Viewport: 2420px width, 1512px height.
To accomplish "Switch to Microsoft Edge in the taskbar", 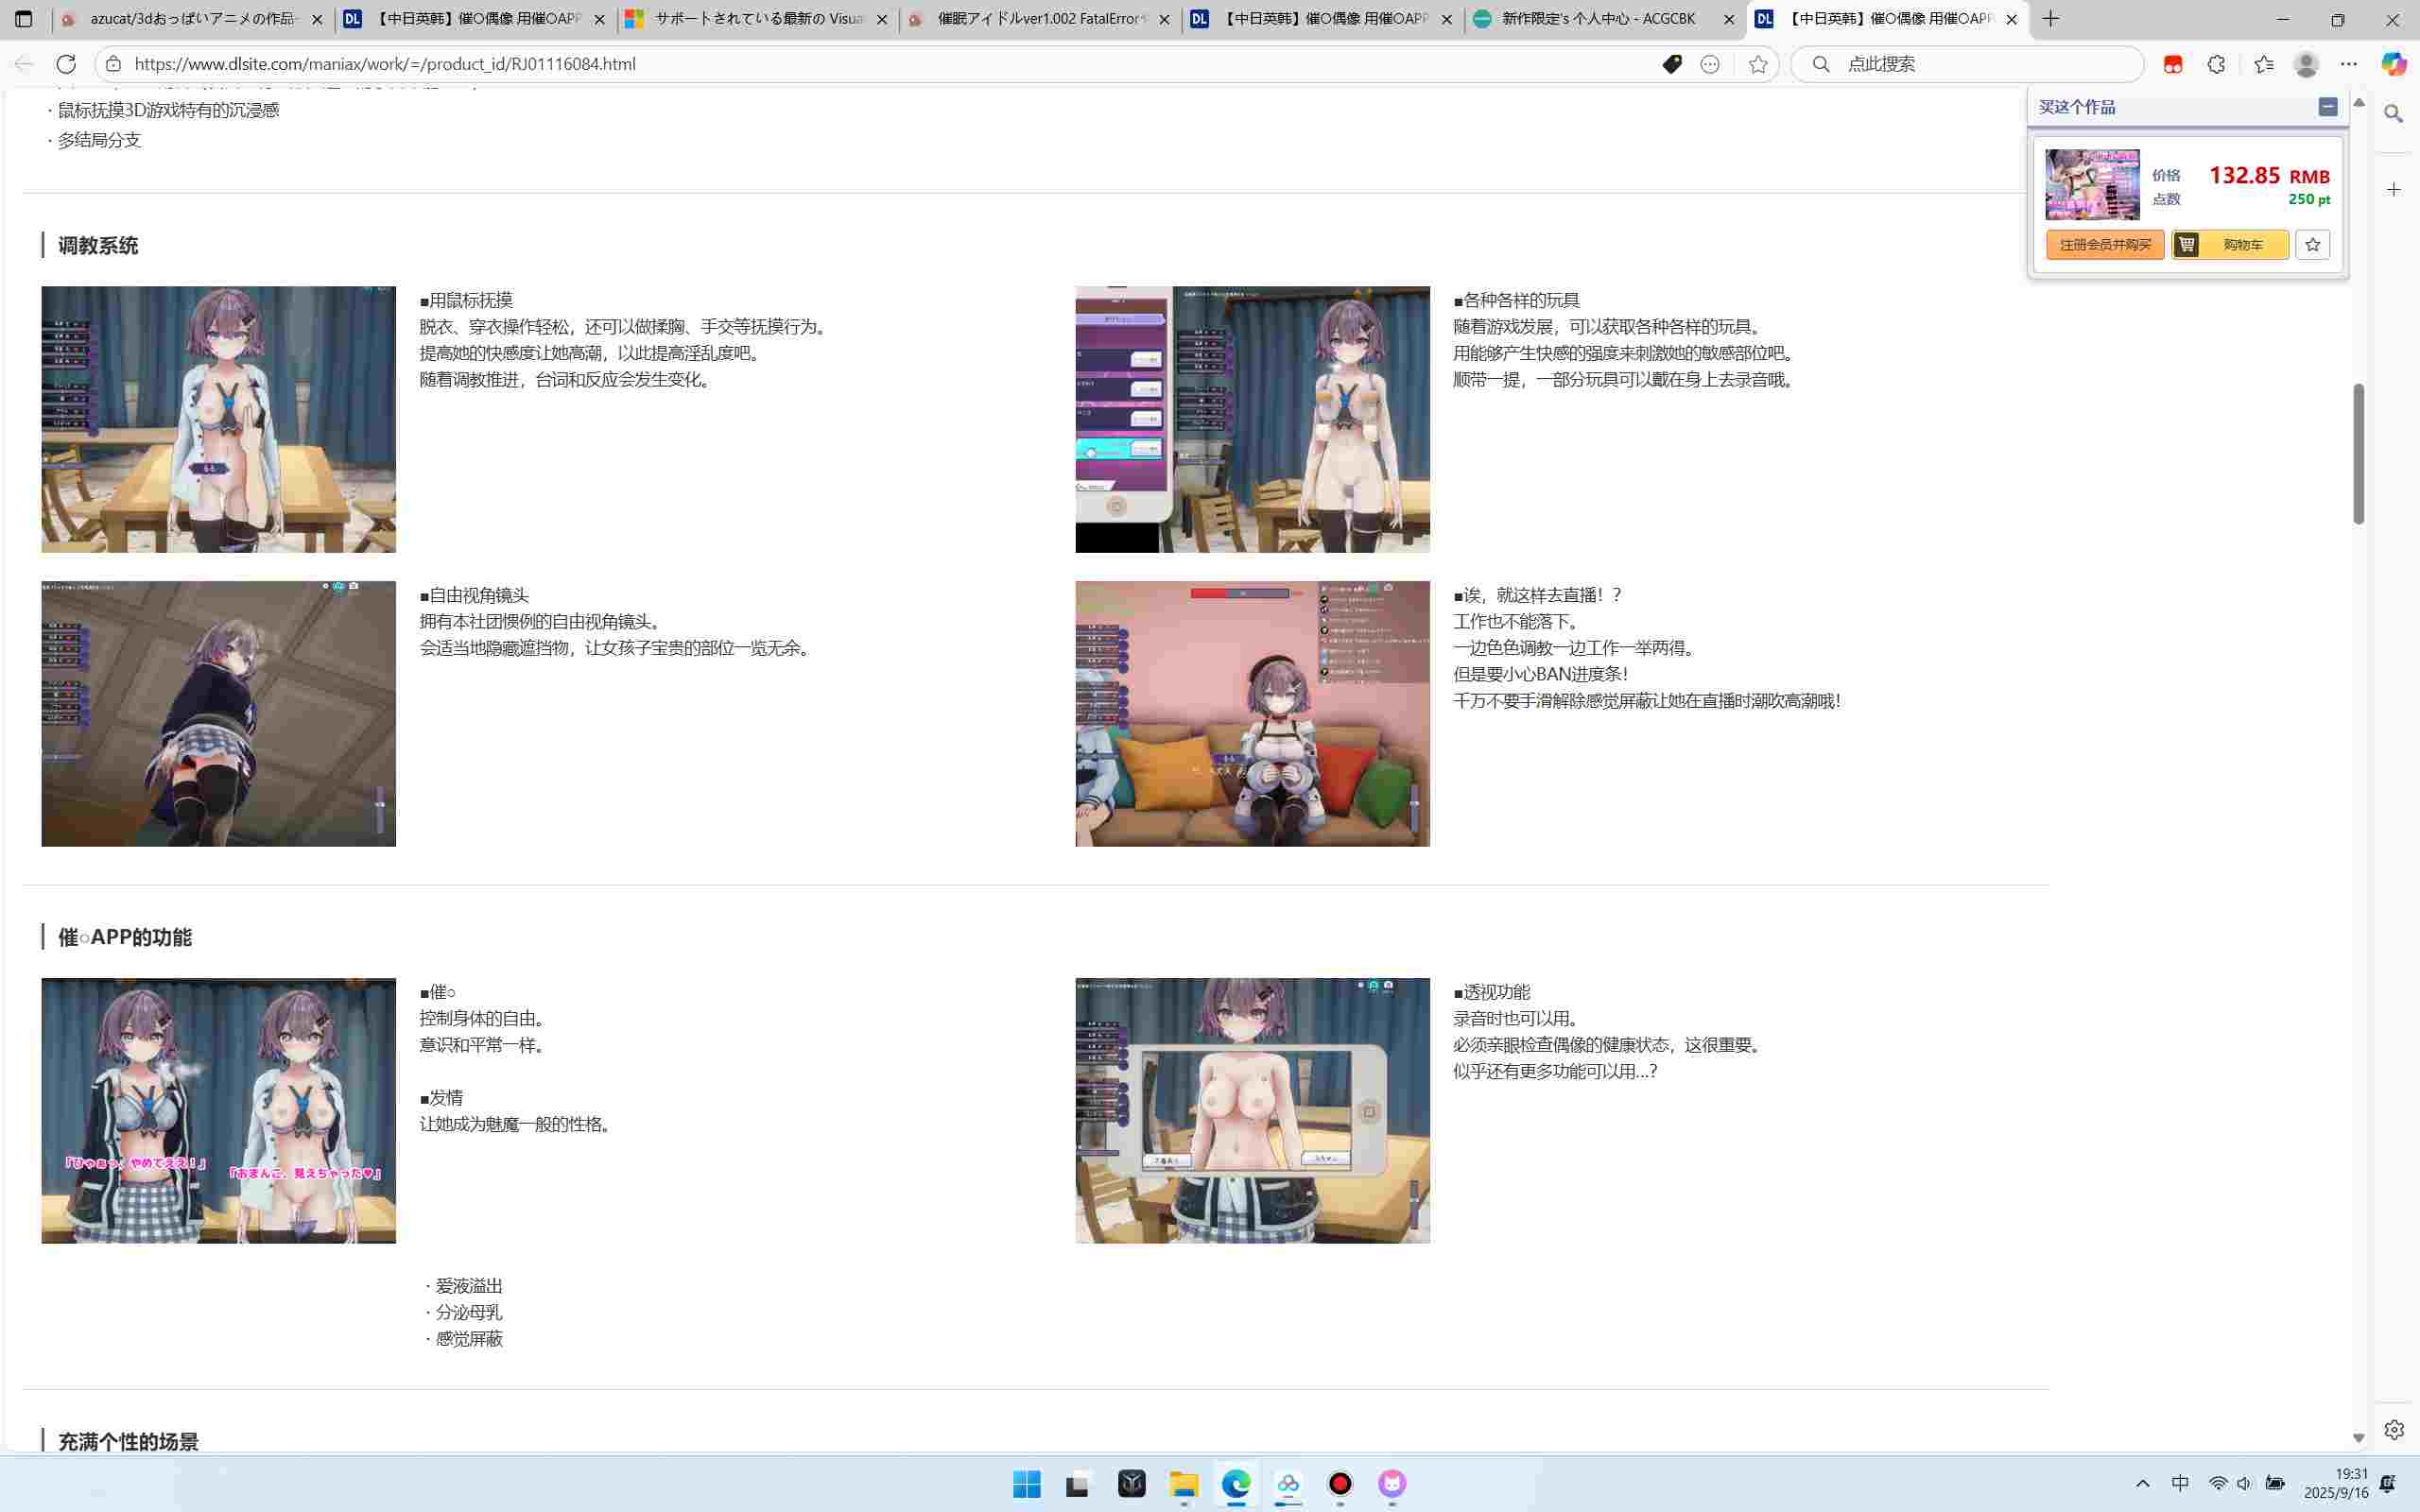I will coord(1236,1484).
